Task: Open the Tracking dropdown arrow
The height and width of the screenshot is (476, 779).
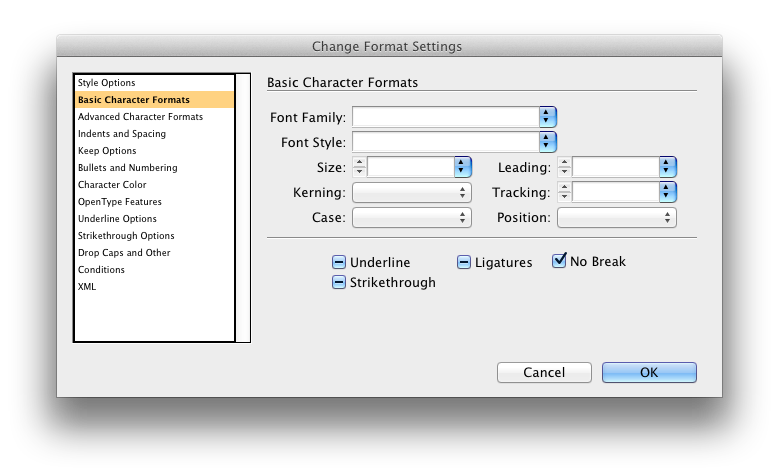Action: tap(668, 192)
